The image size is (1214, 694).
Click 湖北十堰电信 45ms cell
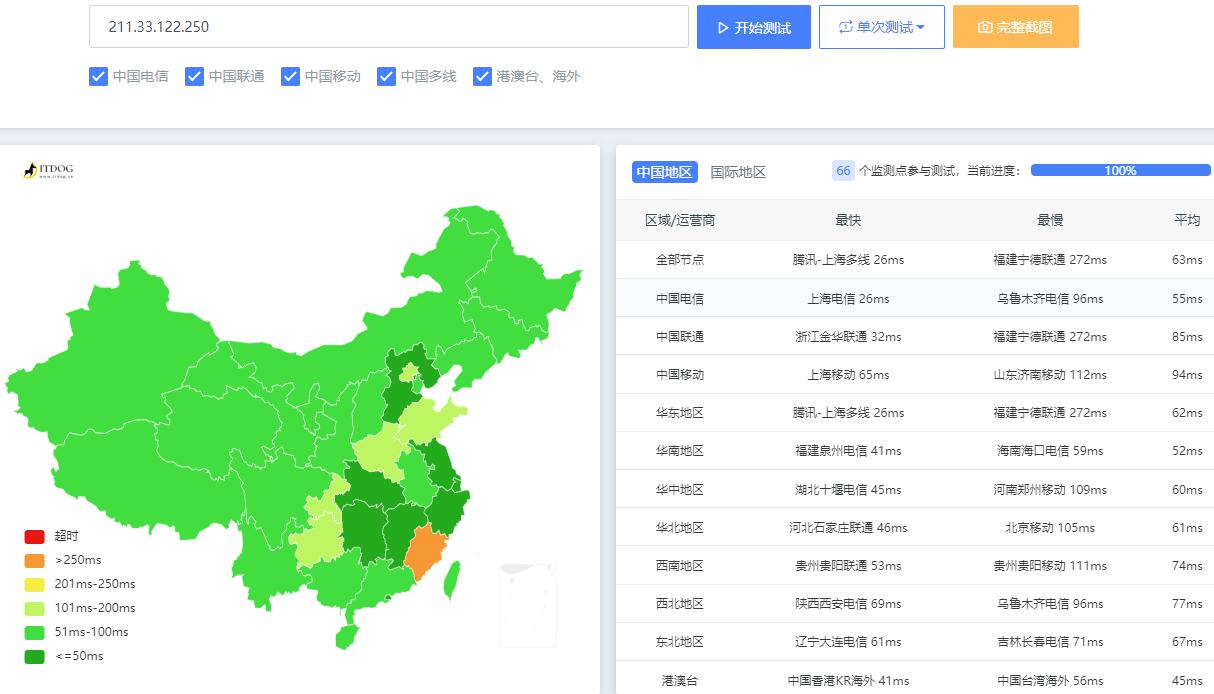848,489
